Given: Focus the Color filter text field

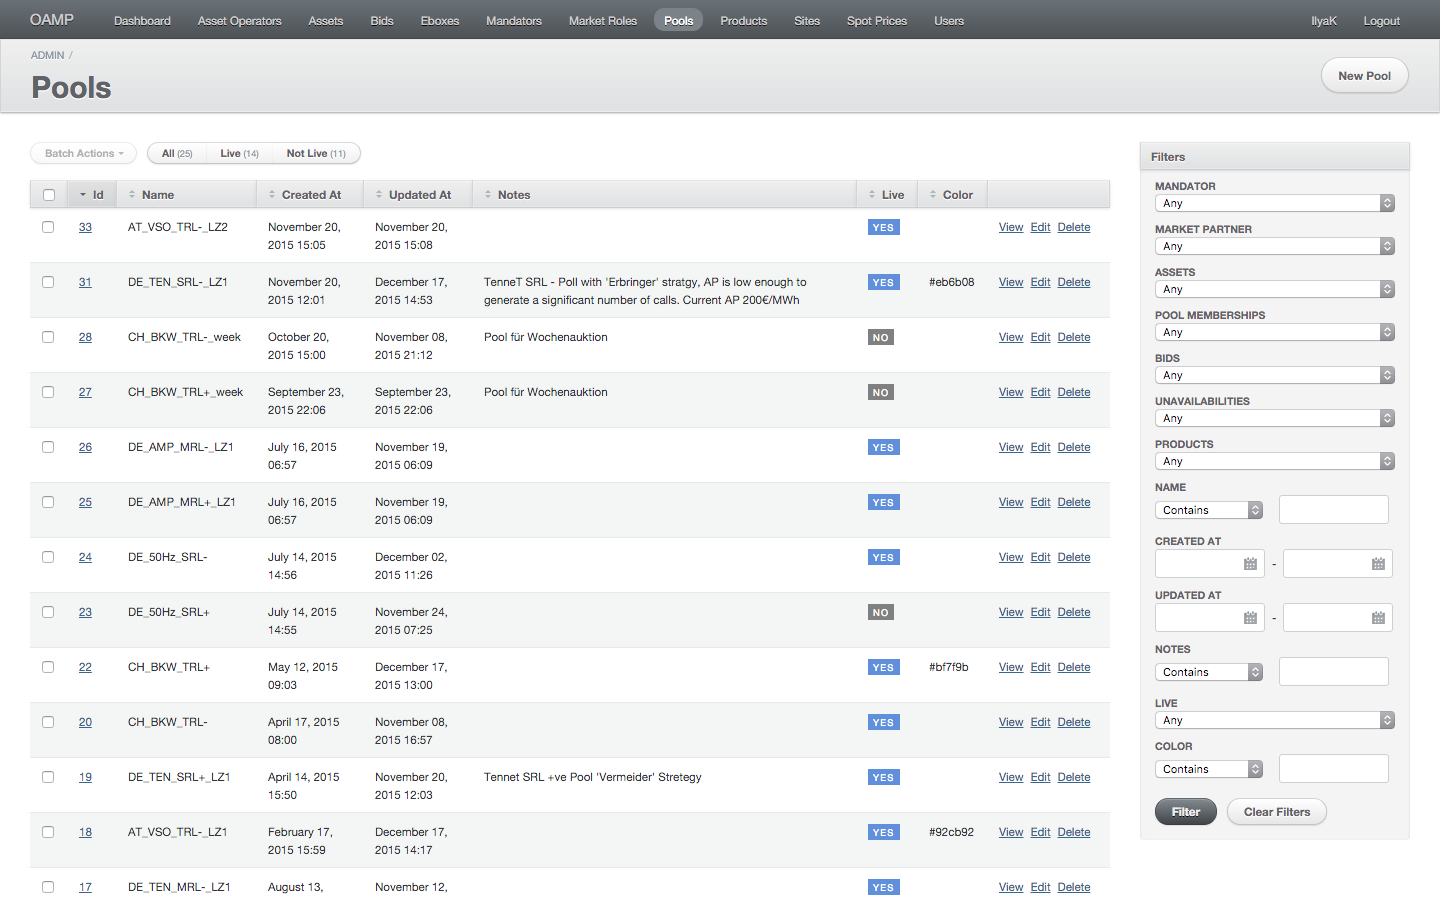Looking at the screenshot, I should tap(1333, 769).
